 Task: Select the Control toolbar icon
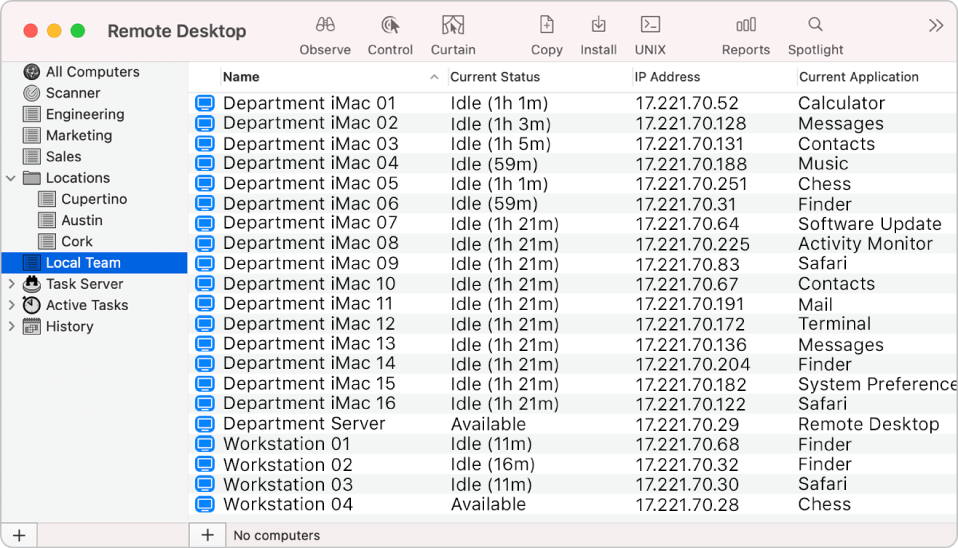pos(390,25)
